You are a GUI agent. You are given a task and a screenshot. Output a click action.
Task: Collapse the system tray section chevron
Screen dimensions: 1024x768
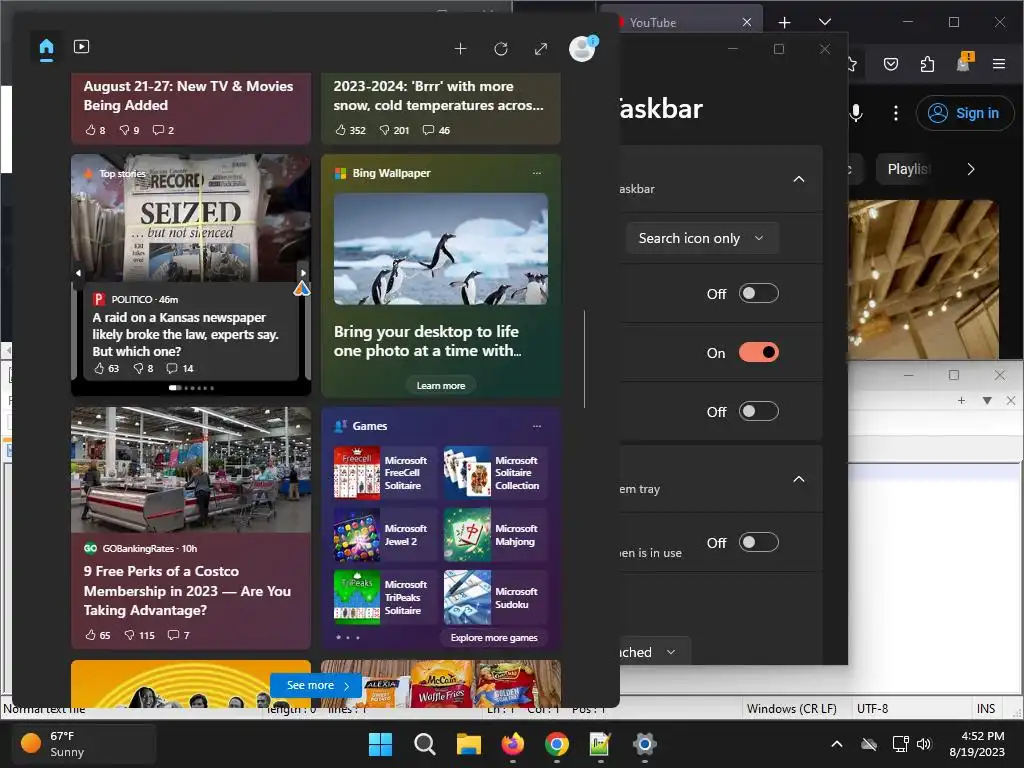point(799,479)
